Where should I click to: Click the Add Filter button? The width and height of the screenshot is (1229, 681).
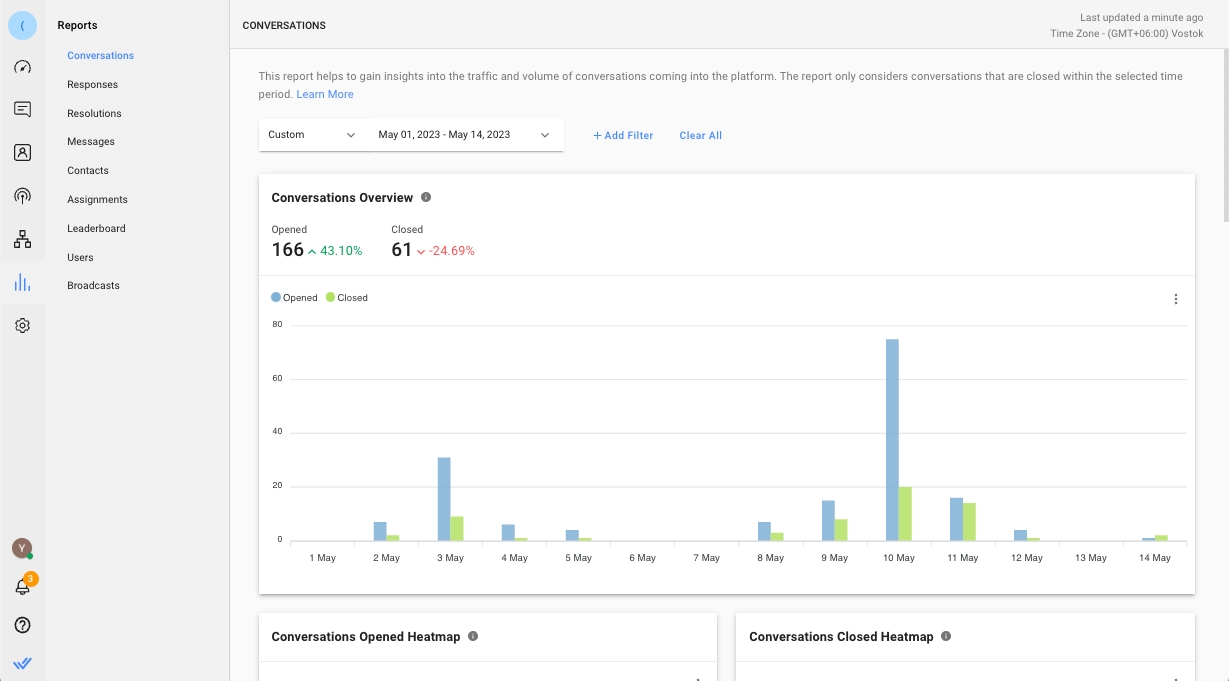[x=622, y=136]
